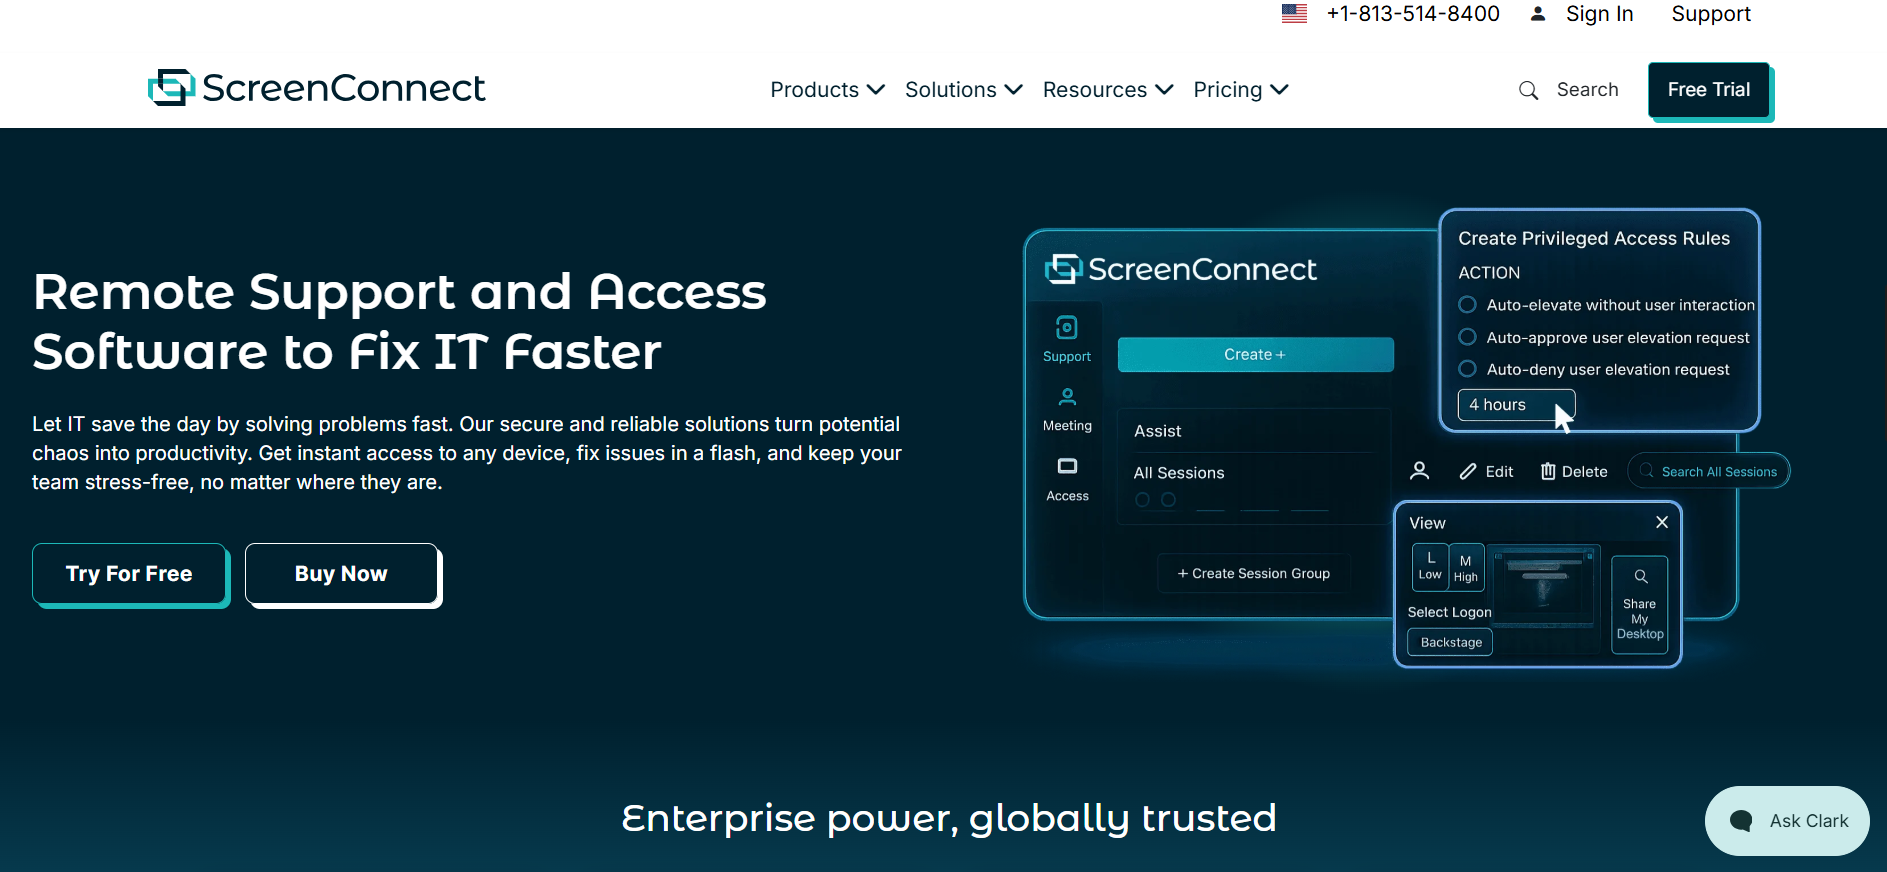This screenshot has width=1887, height=872.
Task: Click the ScreenConnect logo in header
Action: 316,88
